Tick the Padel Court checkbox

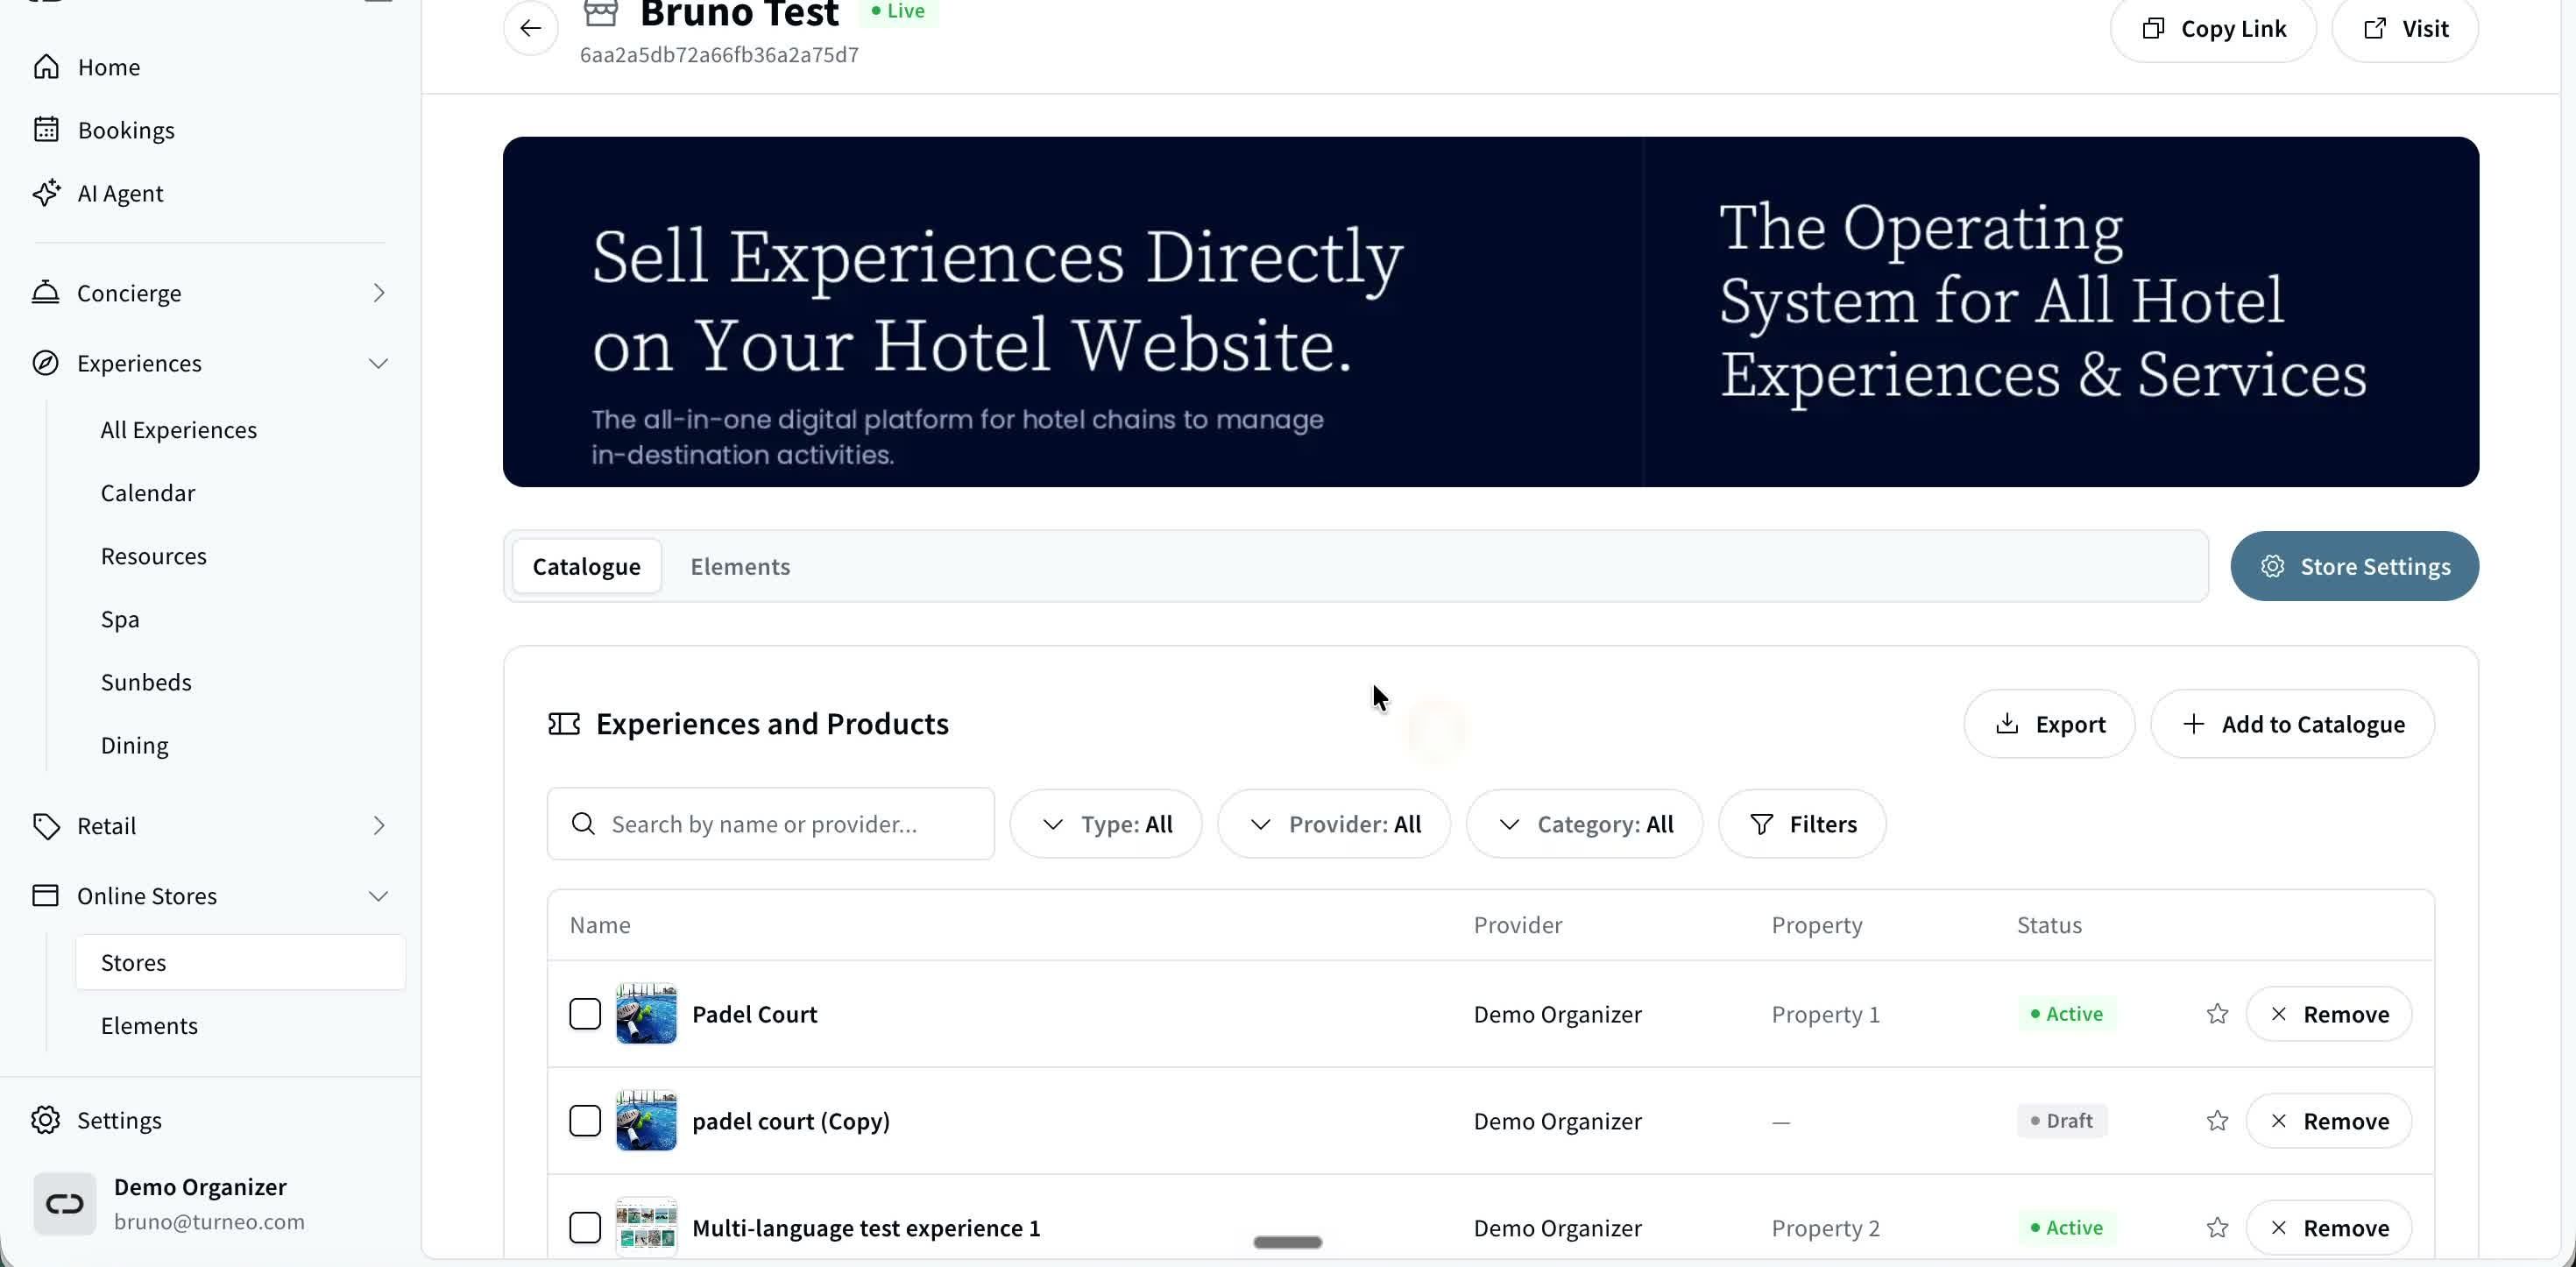[x=585, y=1014]
